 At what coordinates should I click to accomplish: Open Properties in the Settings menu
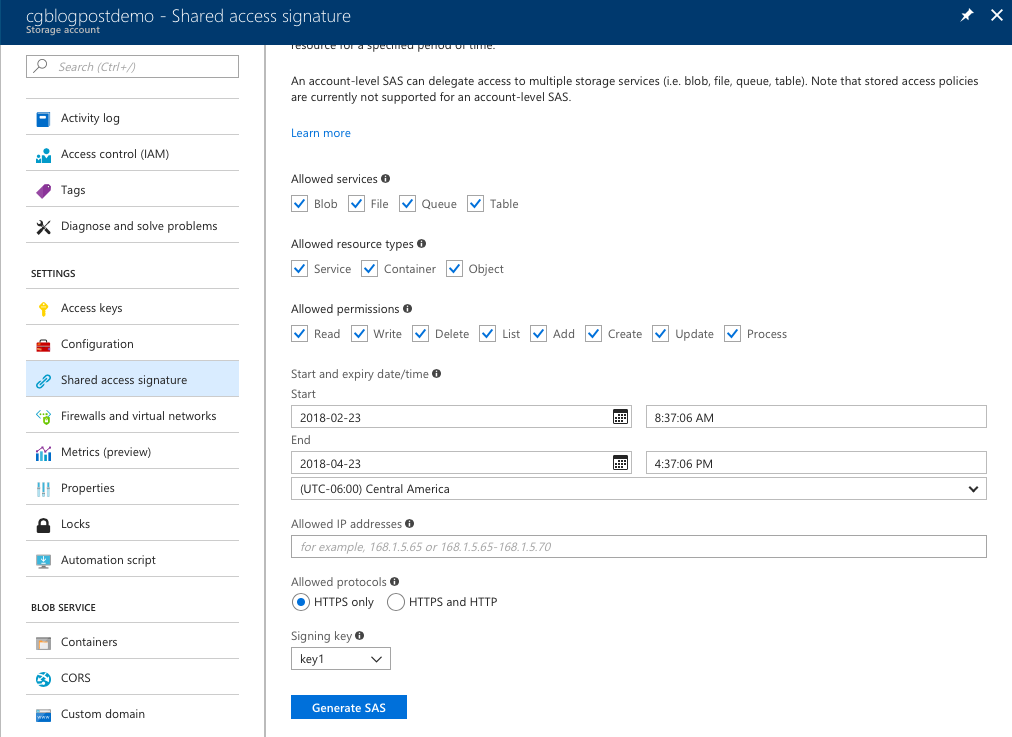(132, 489)
